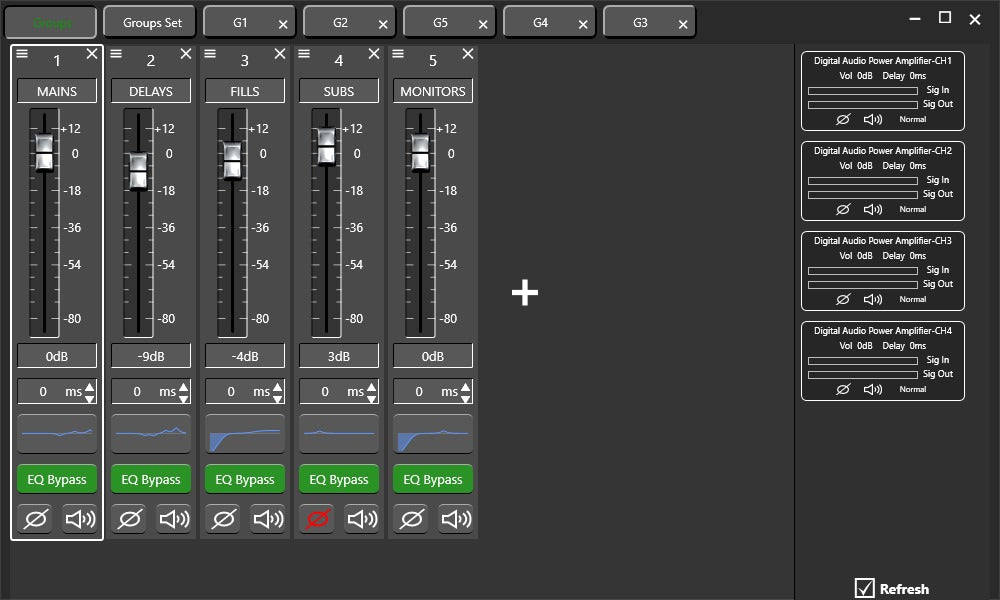Invert phase on the FILLS group

pyautogui.click(x=222, y=519)
